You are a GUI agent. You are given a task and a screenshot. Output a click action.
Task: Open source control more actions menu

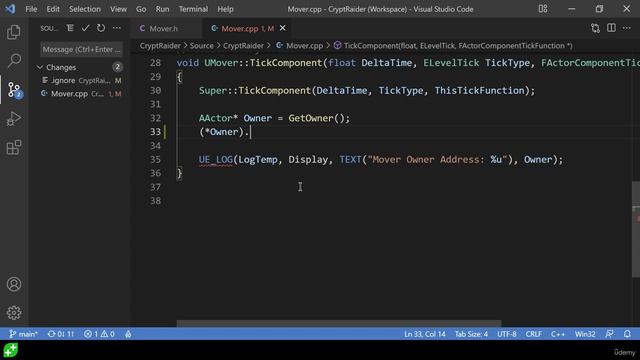[117, 28]
